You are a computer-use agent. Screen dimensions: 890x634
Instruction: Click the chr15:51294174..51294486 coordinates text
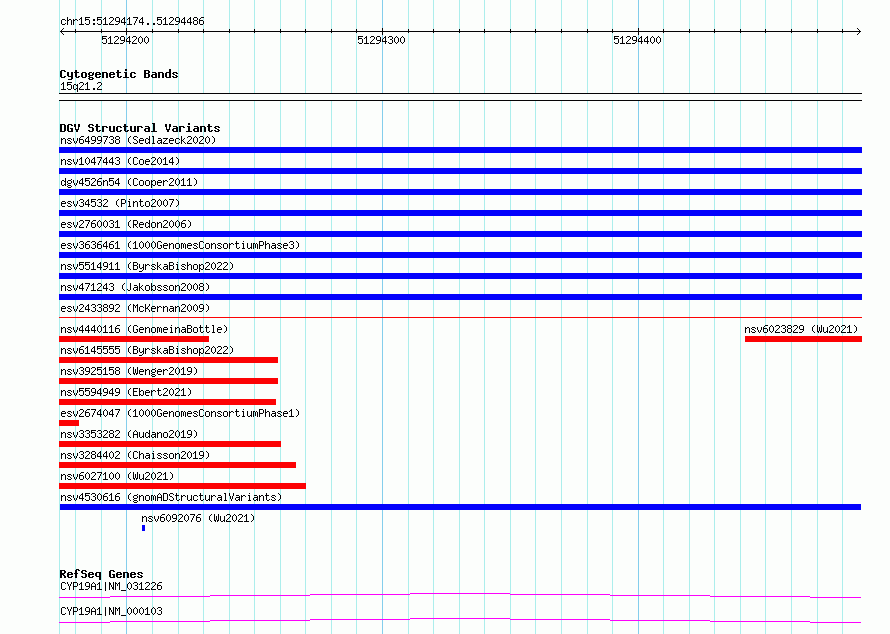click(132, 22)
